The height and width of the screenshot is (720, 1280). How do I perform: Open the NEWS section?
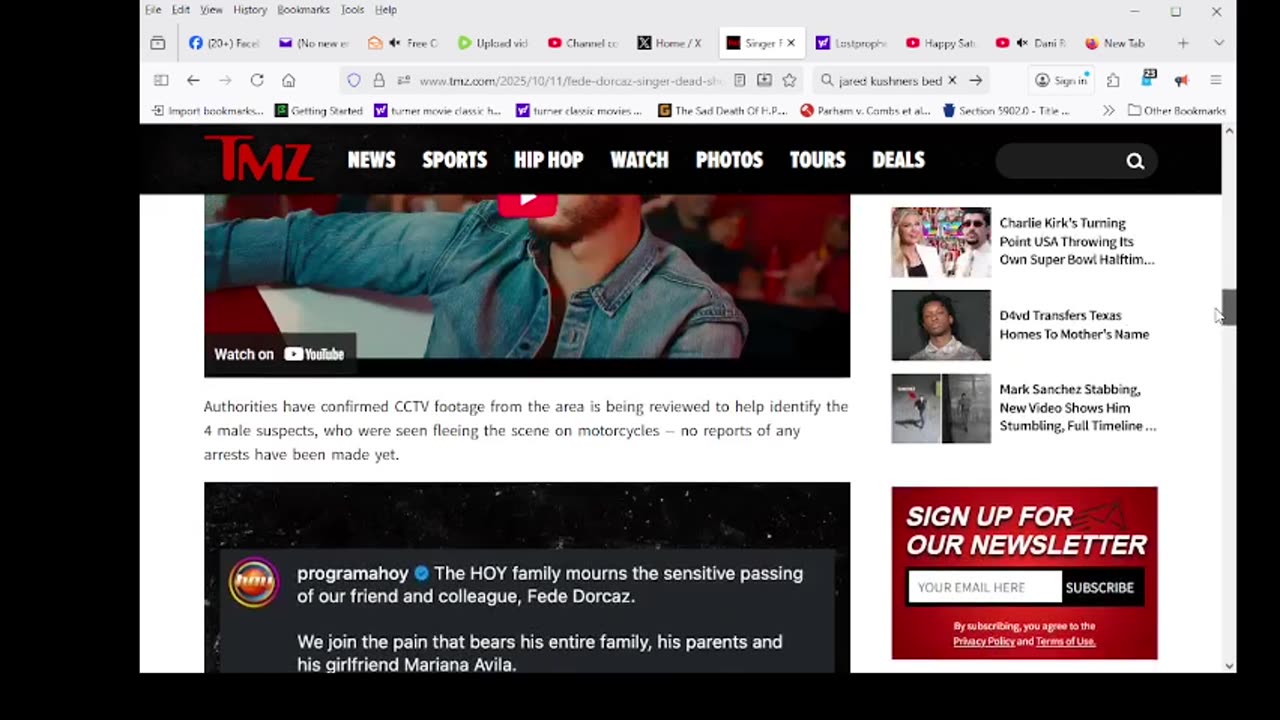click(x=372, y=160)
